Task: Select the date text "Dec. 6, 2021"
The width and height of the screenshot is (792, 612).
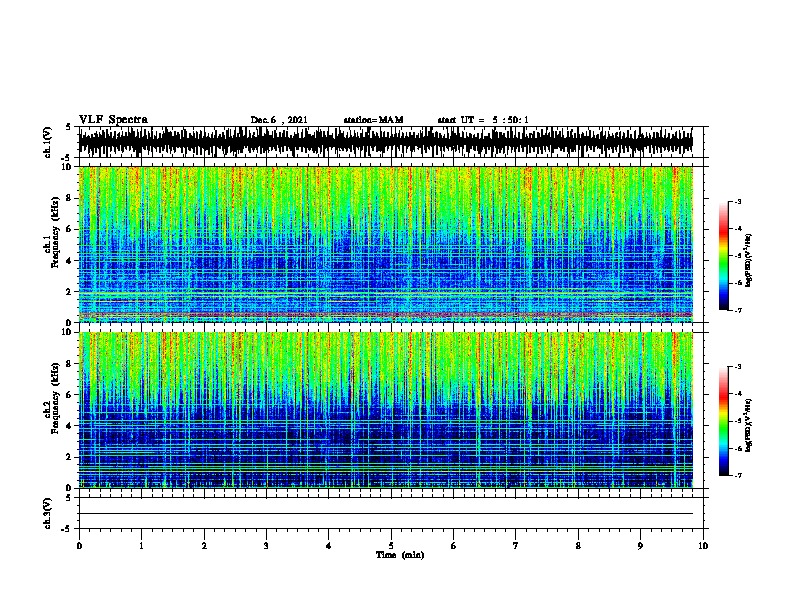Action: click(279, 120)
